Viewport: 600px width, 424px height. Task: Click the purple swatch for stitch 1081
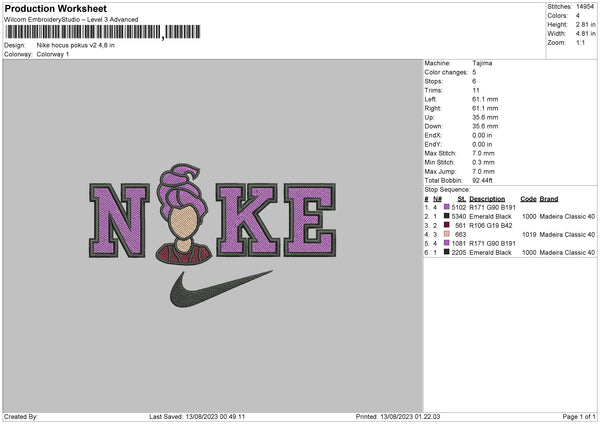[x=447, y=243]
